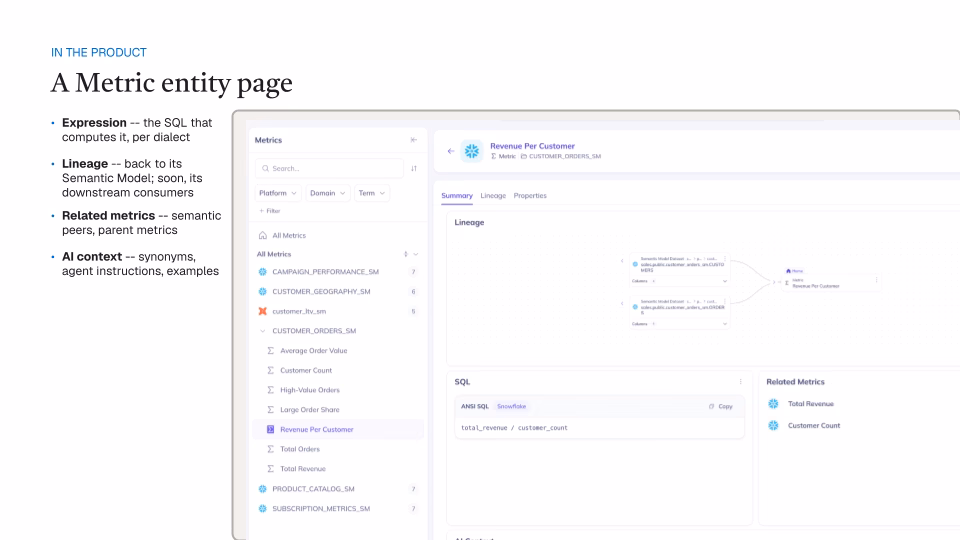Expand PRODUCT_CATALOG_SM semantic model
The width and height of the screenshot is (960, 540).
tap(313, 489)
